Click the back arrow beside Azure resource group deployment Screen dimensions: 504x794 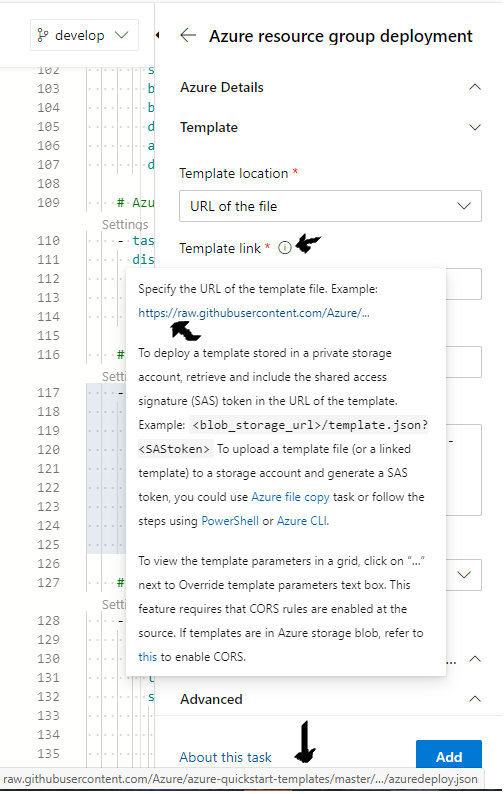[188, 35]
